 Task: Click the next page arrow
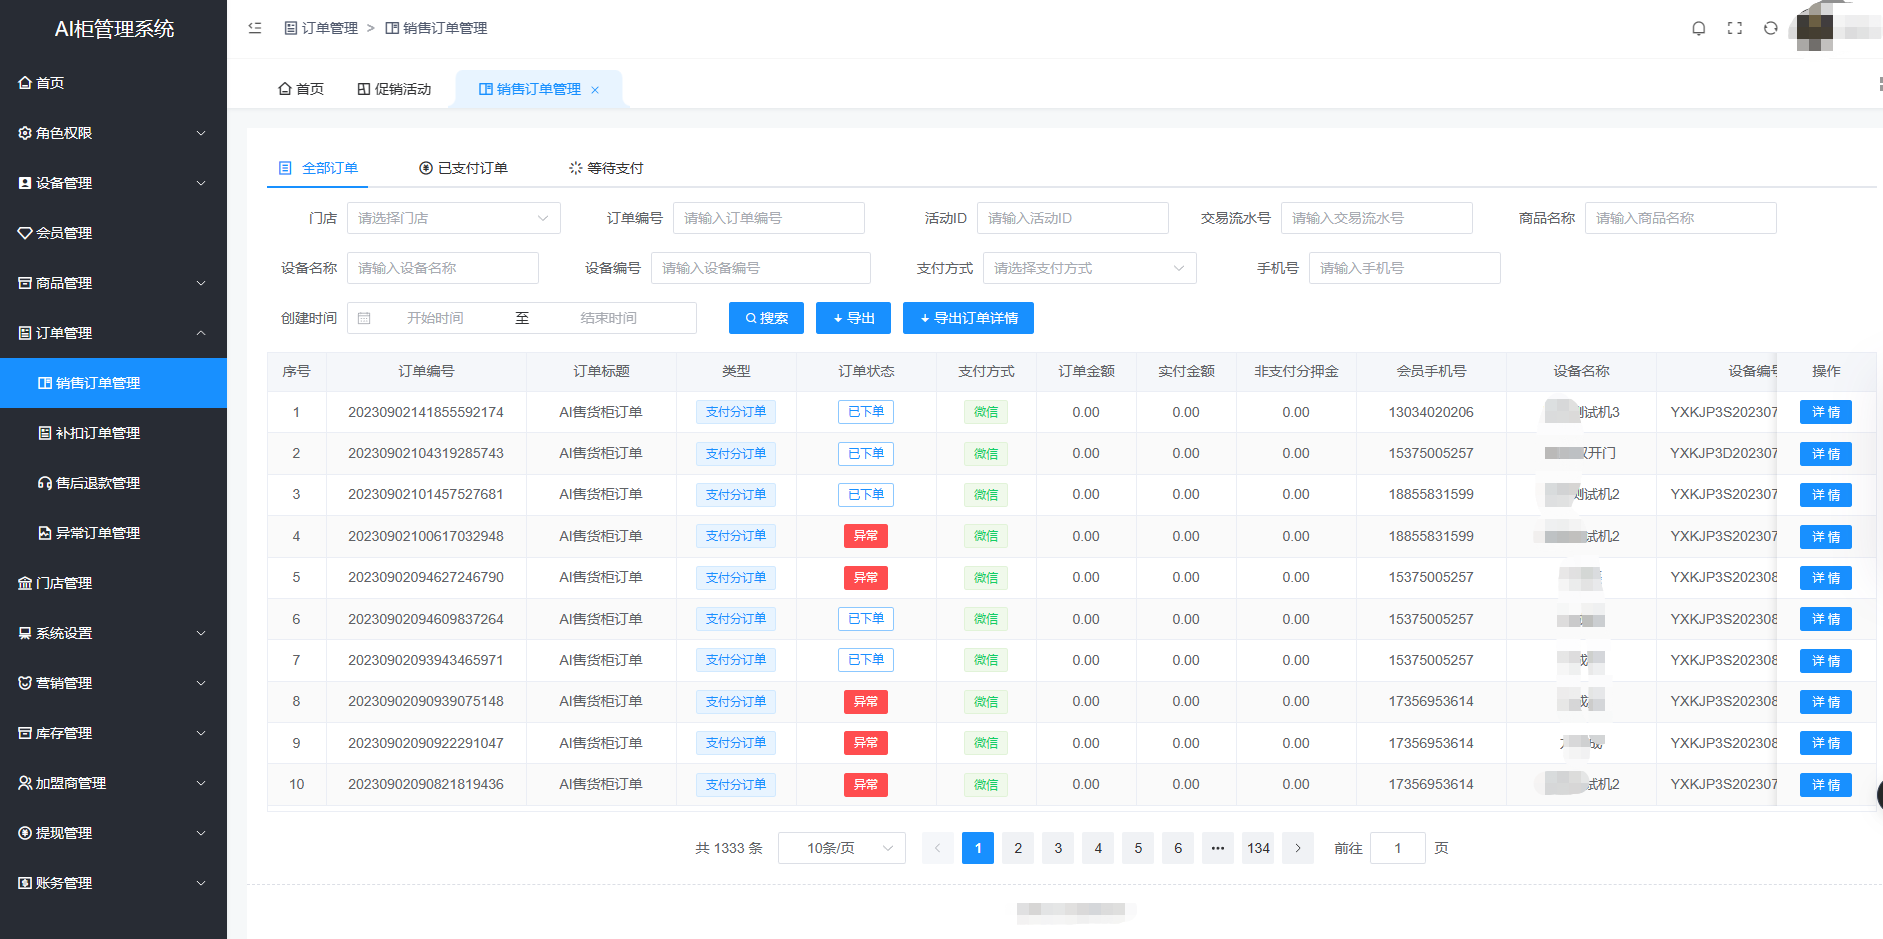[x=1298, y=848]
